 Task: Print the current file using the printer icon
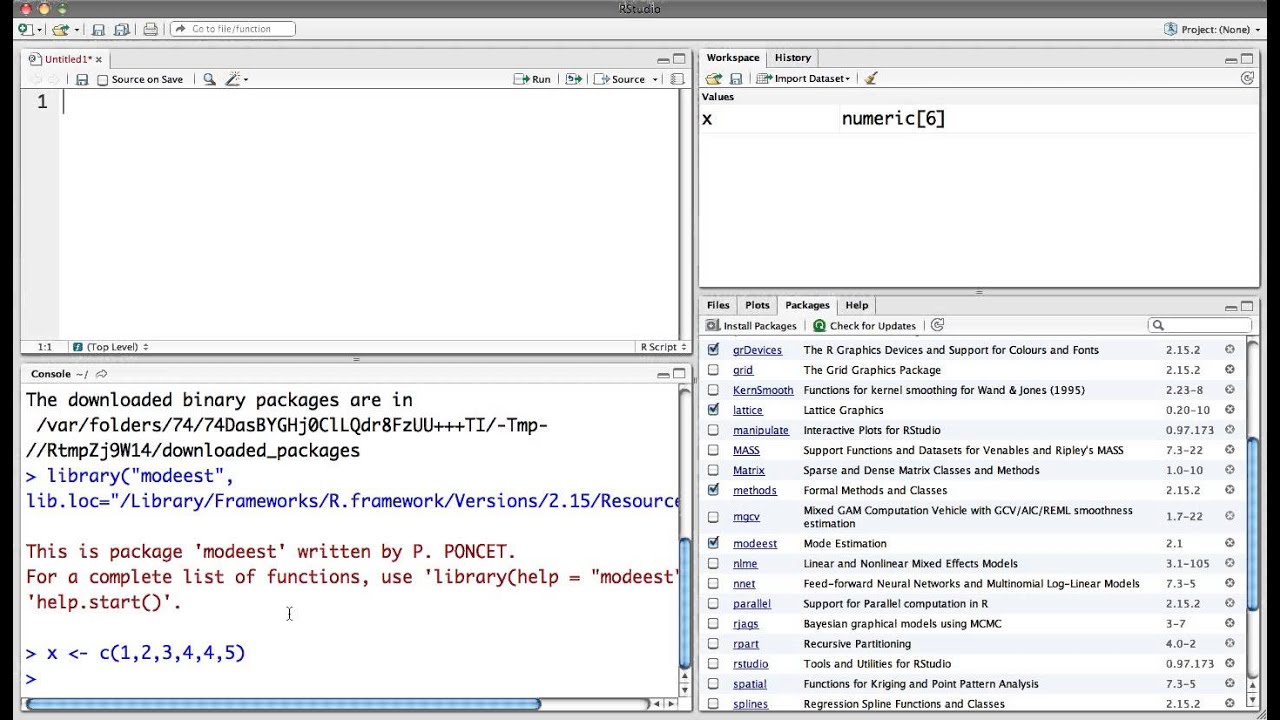click(150, 29)
